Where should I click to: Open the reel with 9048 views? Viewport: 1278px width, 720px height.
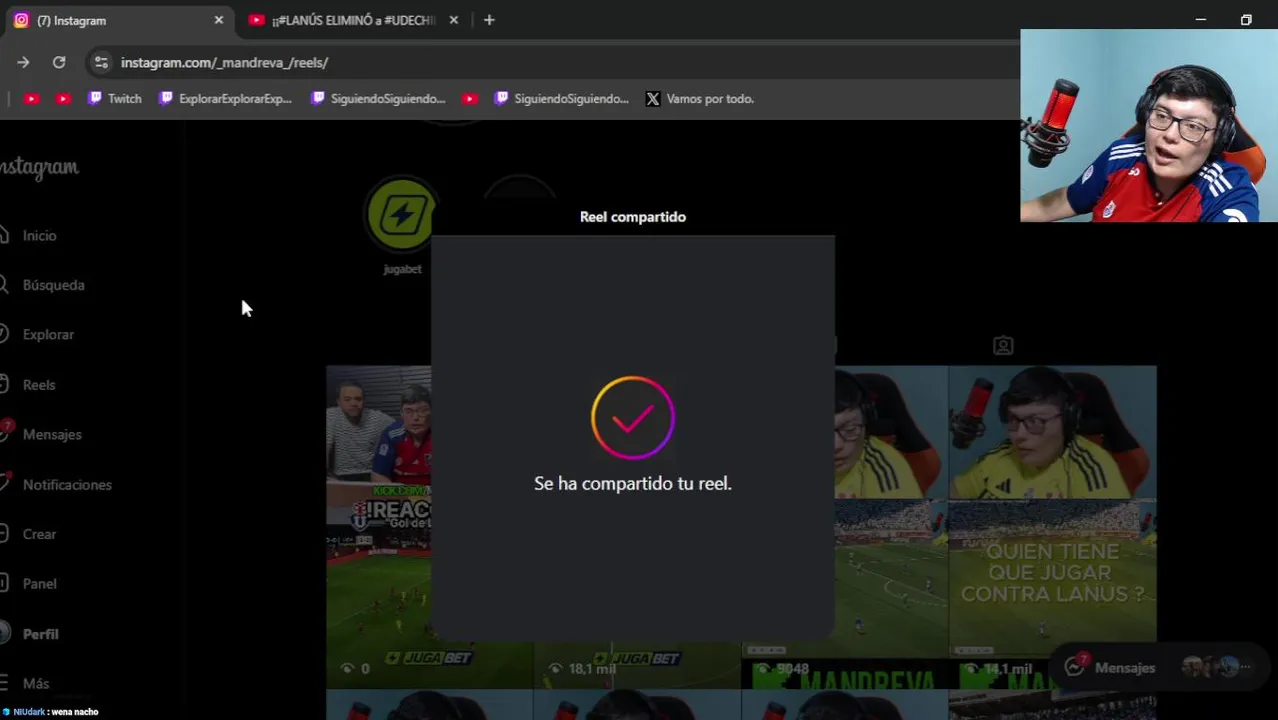tap(844, 526)
